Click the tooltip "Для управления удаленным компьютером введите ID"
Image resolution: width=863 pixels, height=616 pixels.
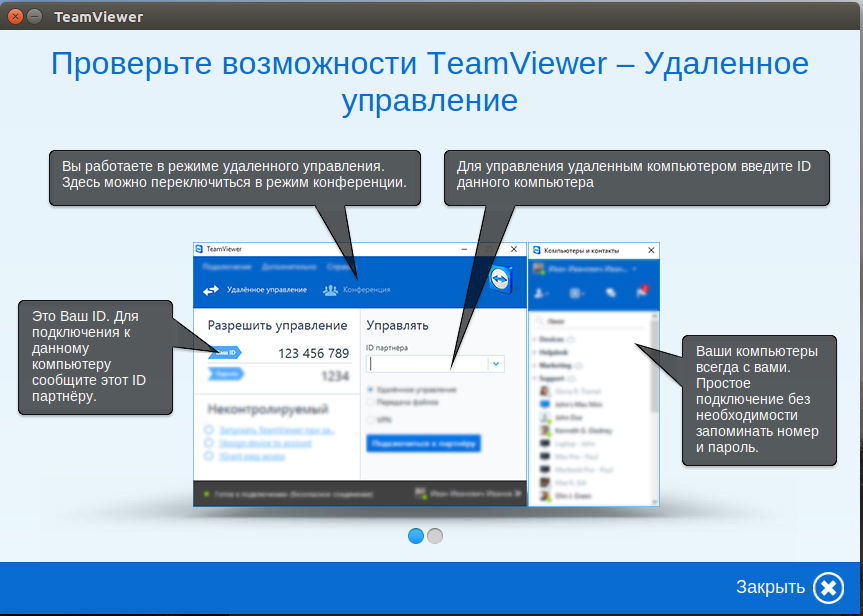click(636, 178)
